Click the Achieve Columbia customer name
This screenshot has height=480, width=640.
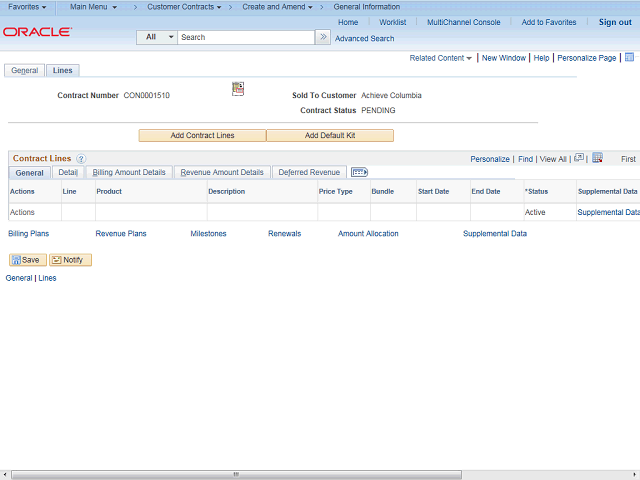(x=391, y=96)
